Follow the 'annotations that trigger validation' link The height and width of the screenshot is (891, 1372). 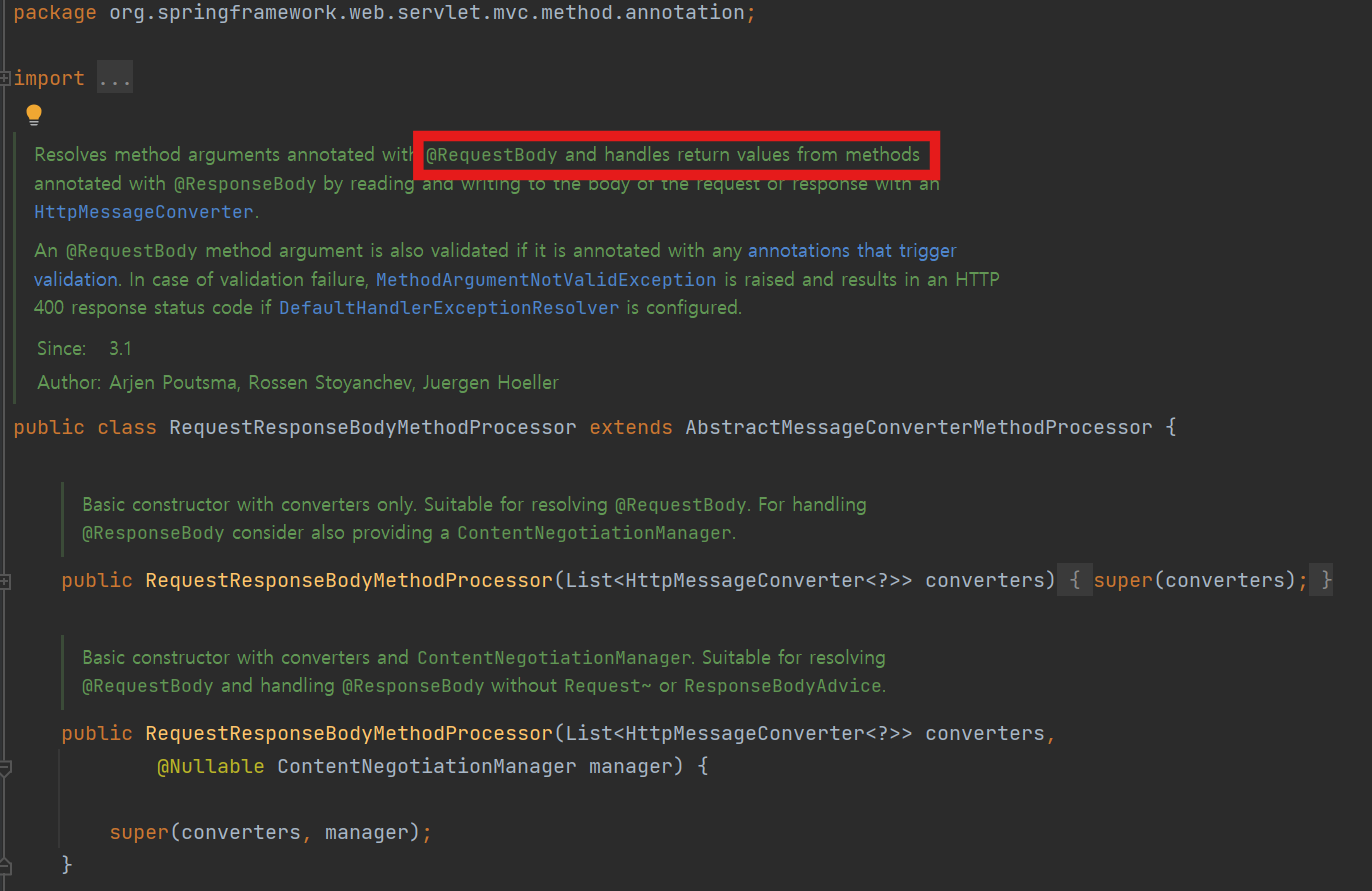tap(852, 250)
